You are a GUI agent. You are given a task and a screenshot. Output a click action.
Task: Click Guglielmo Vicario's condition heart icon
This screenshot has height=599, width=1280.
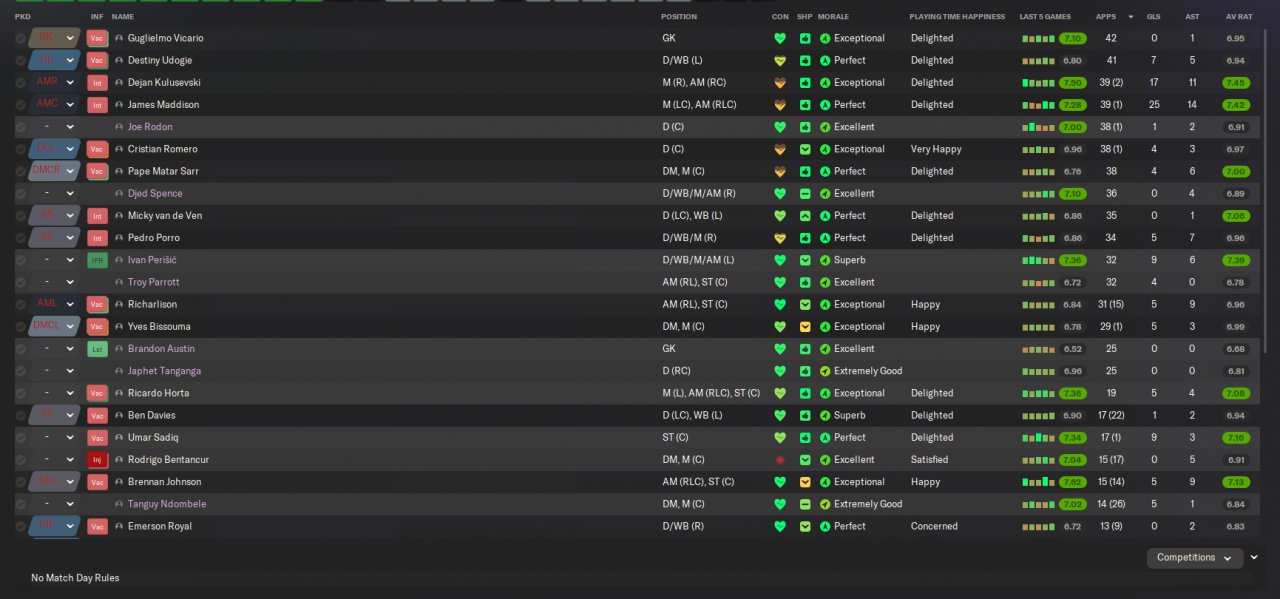pos(780,38)
